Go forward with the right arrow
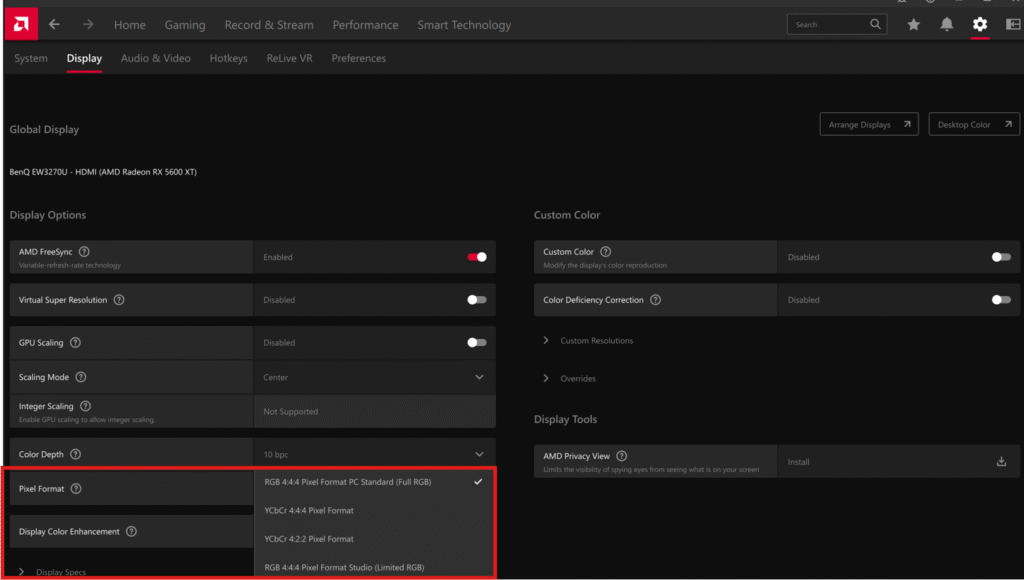 [x=88, y=24]
